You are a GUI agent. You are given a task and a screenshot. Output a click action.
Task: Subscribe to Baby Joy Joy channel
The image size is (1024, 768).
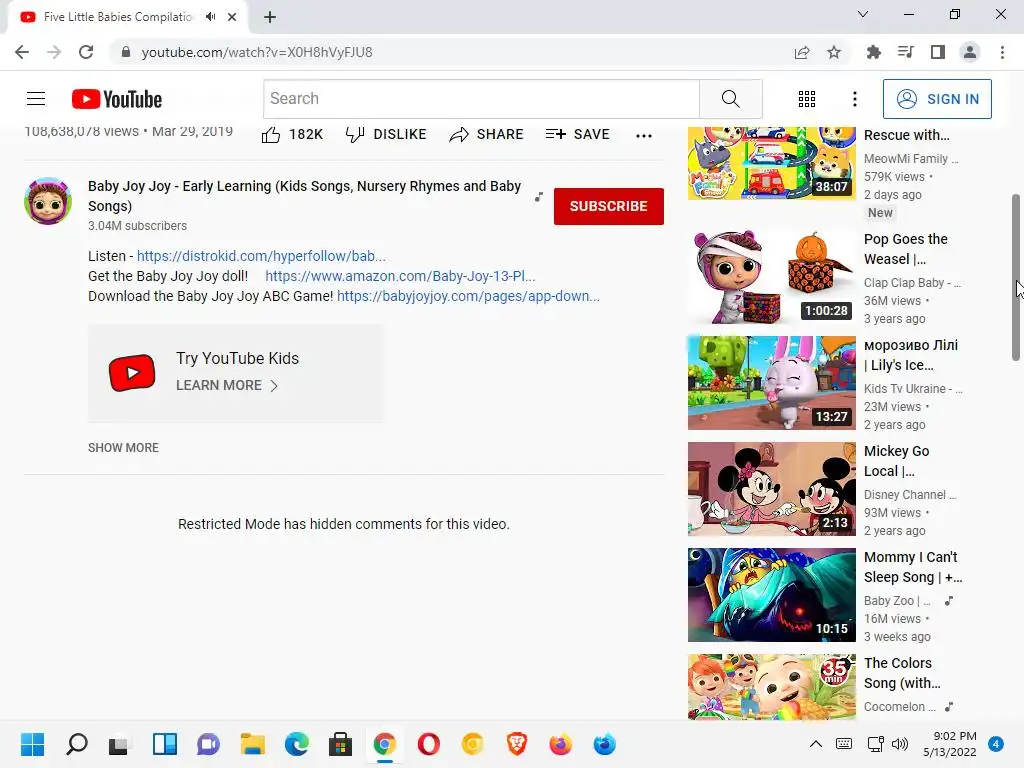pyautogui.click(x=609, y=206)
